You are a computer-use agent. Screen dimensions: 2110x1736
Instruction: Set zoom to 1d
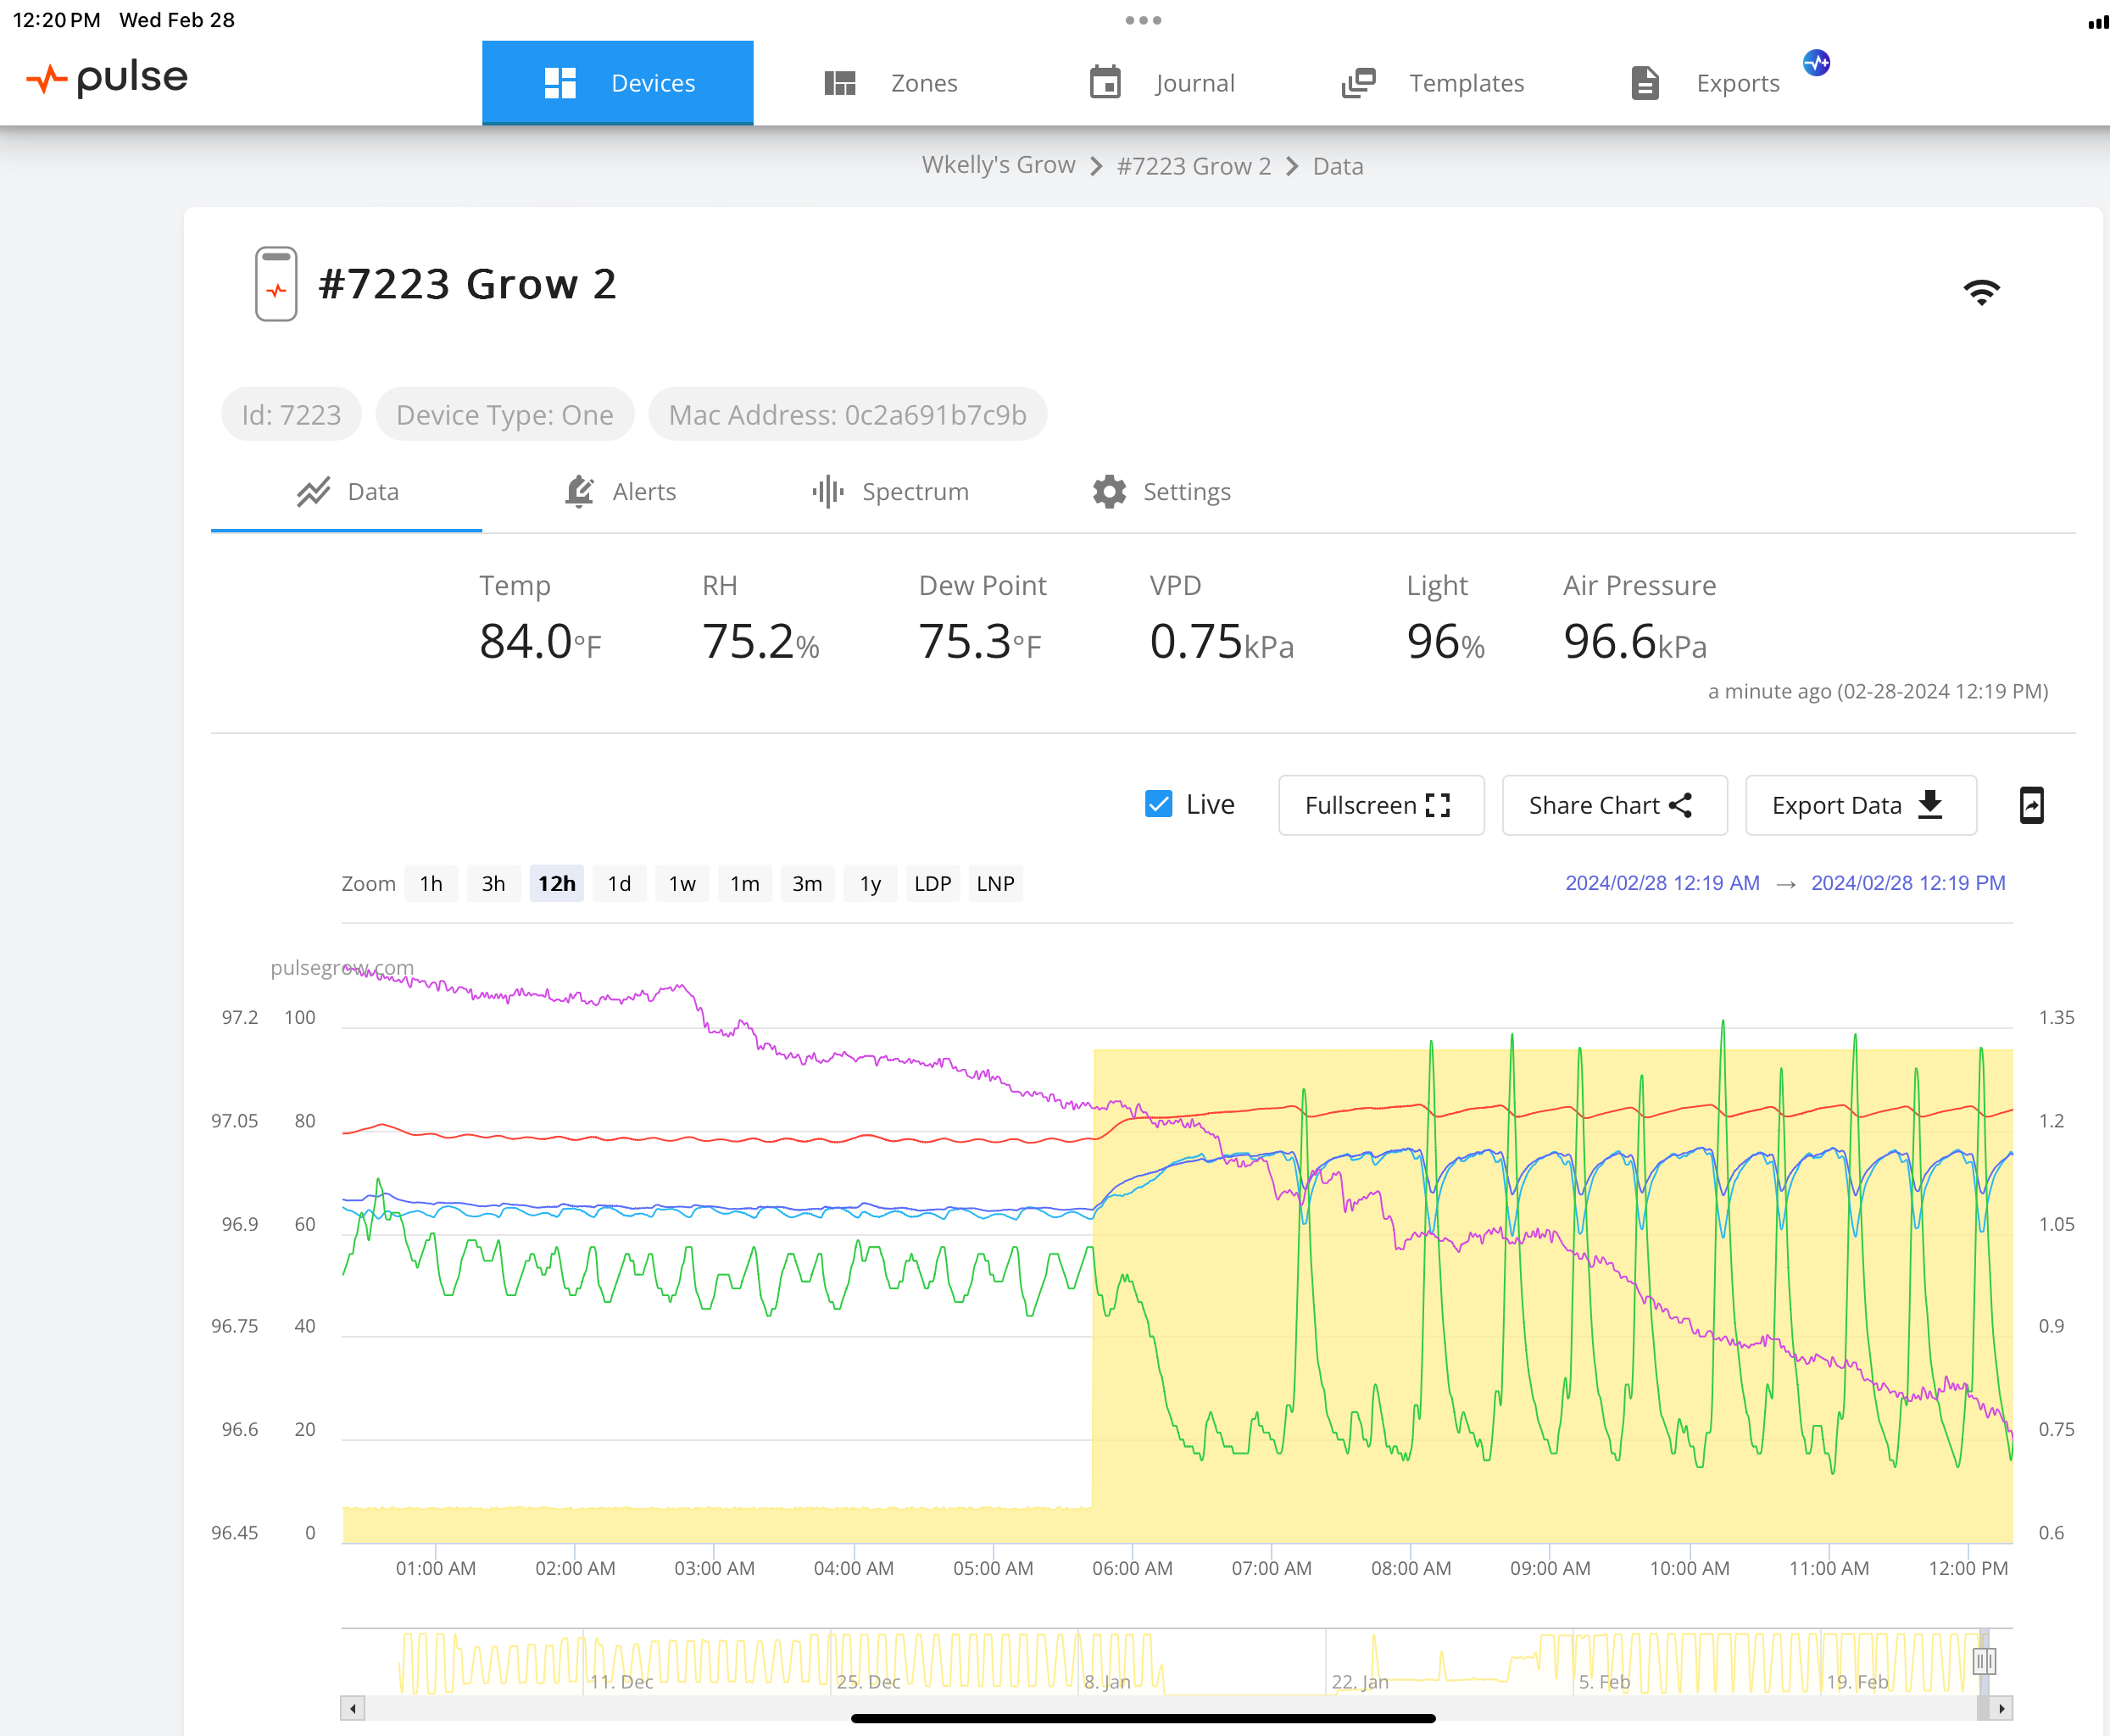tap(619, 883)
